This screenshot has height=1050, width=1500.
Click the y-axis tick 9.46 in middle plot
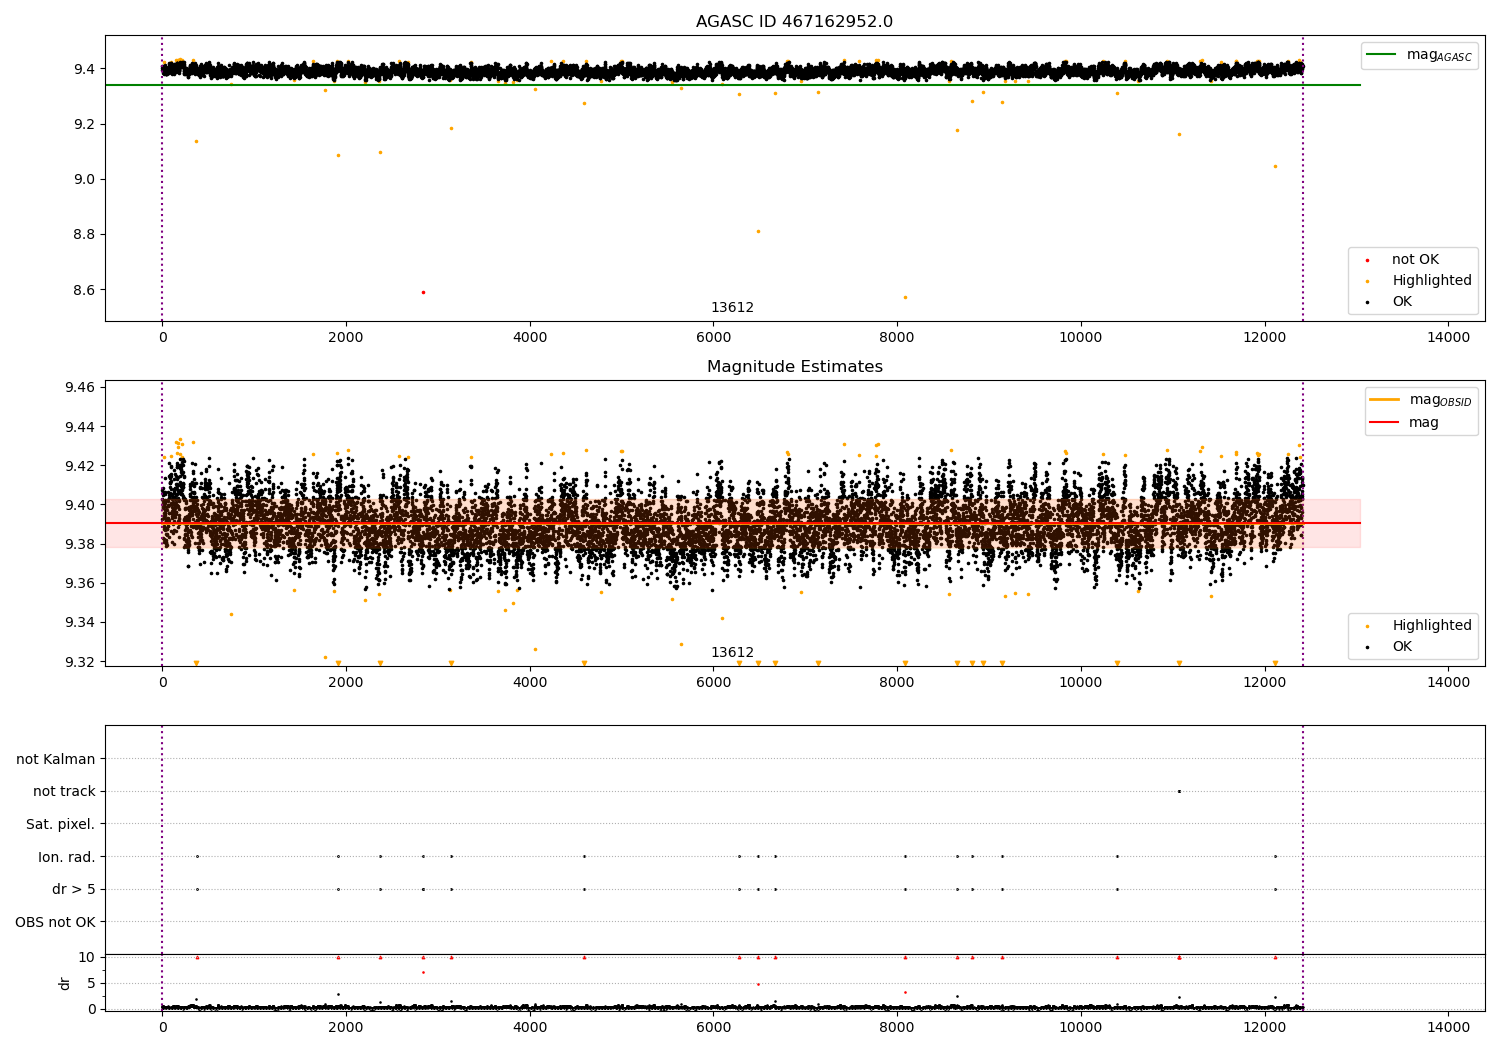[x=78, y=387]
